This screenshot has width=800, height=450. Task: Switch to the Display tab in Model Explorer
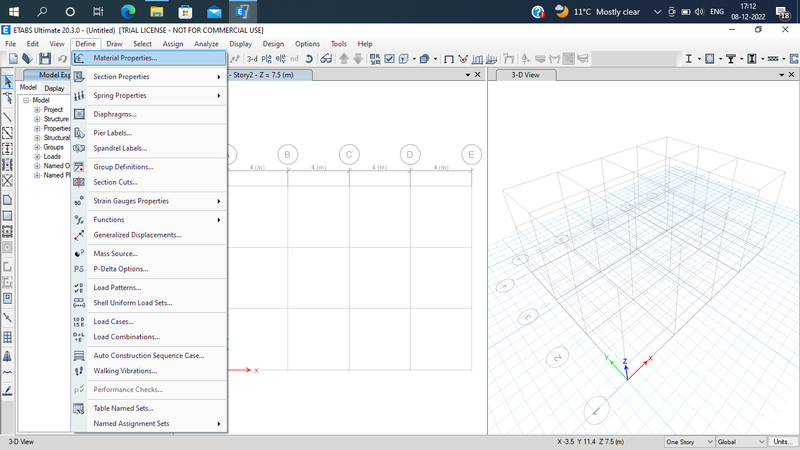tap(54, 88)
